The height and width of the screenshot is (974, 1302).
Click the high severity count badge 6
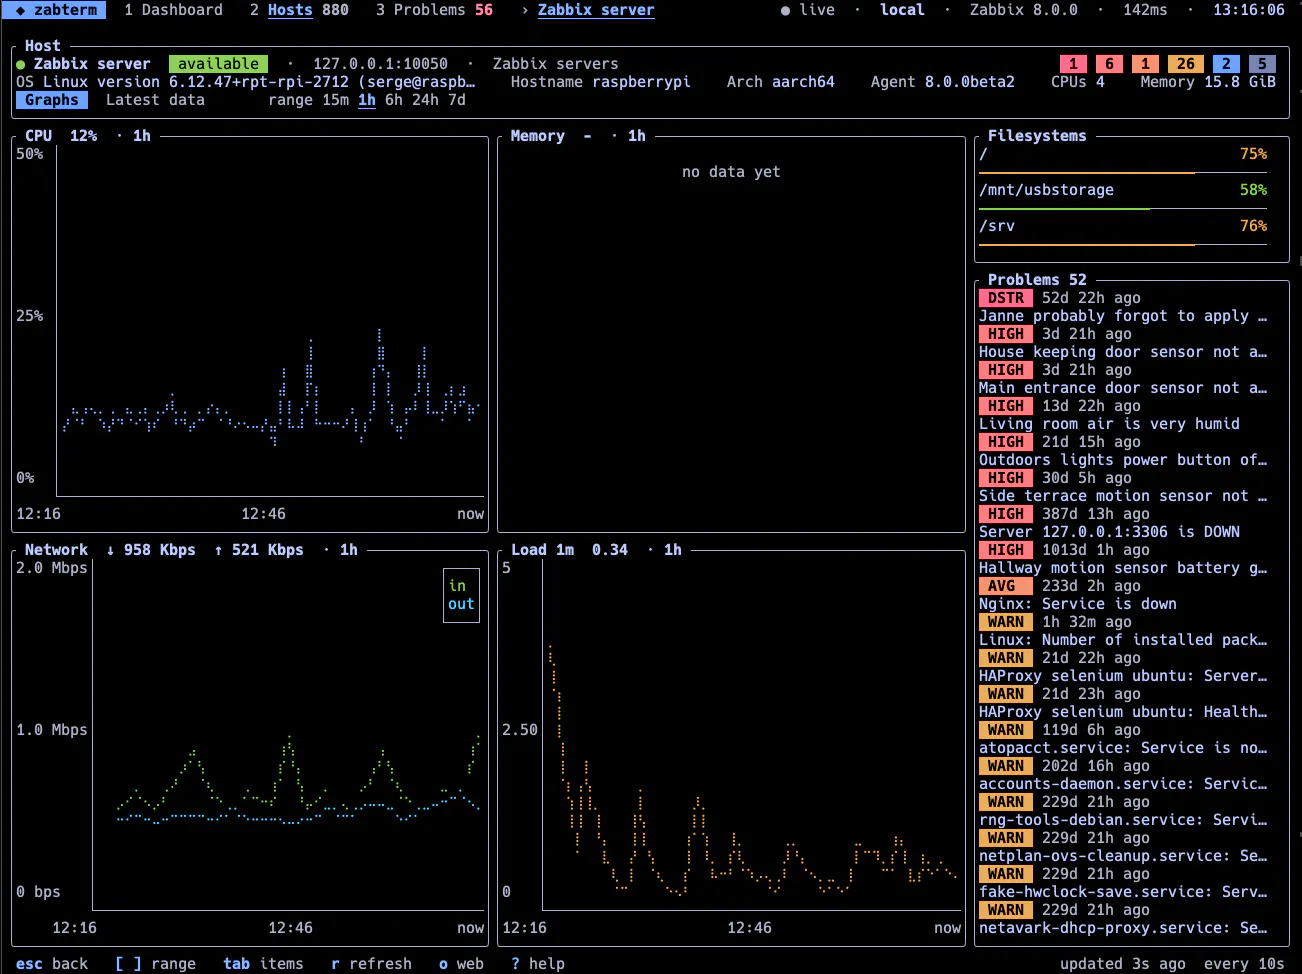click(1109, 64)
